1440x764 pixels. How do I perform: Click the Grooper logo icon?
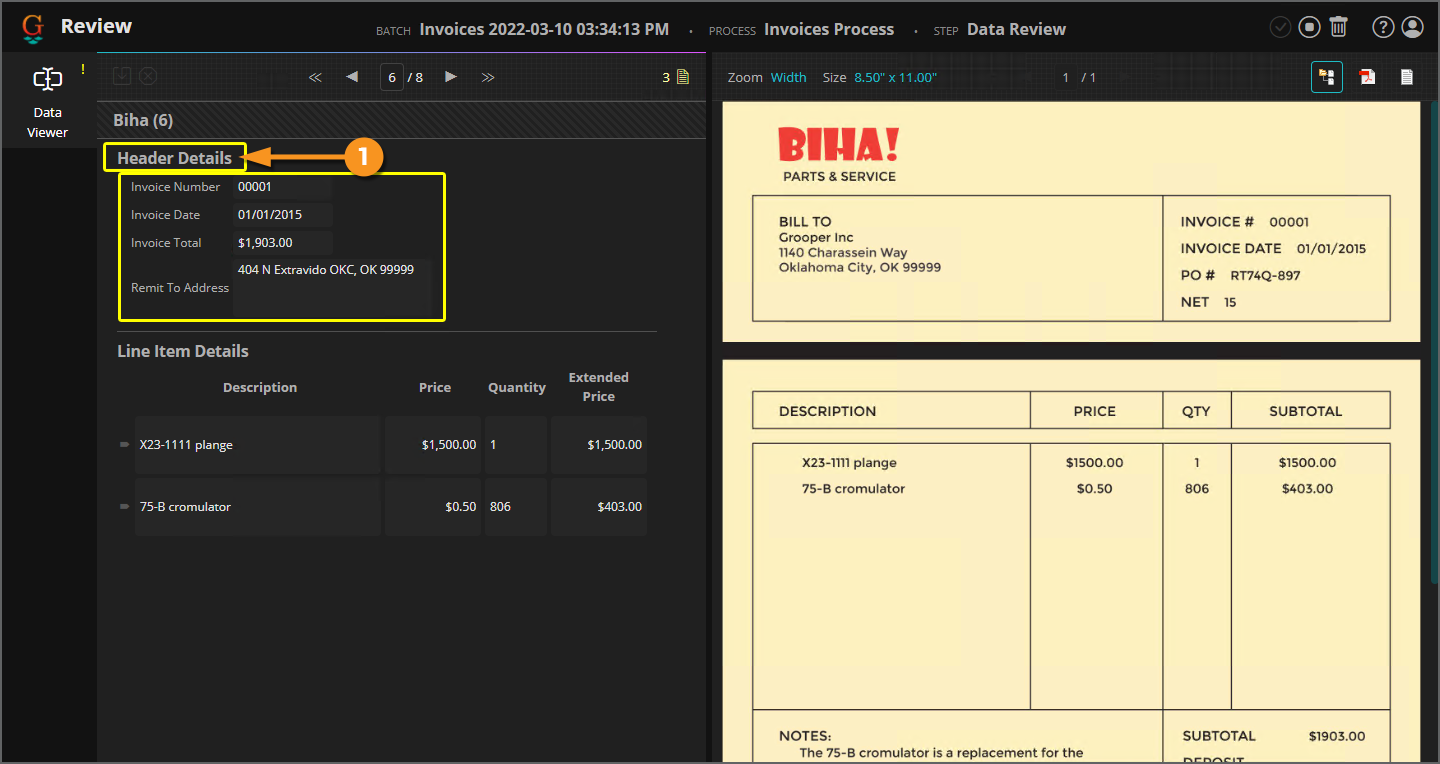pos(33,28)
